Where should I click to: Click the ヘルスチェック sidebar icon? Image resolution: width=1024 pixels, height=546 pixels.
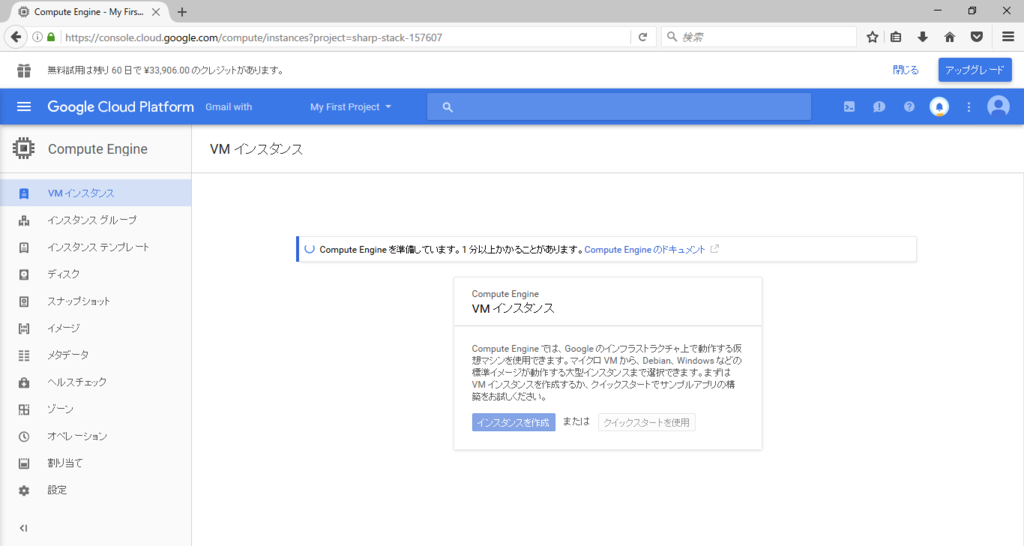click(x=24, y=383)
